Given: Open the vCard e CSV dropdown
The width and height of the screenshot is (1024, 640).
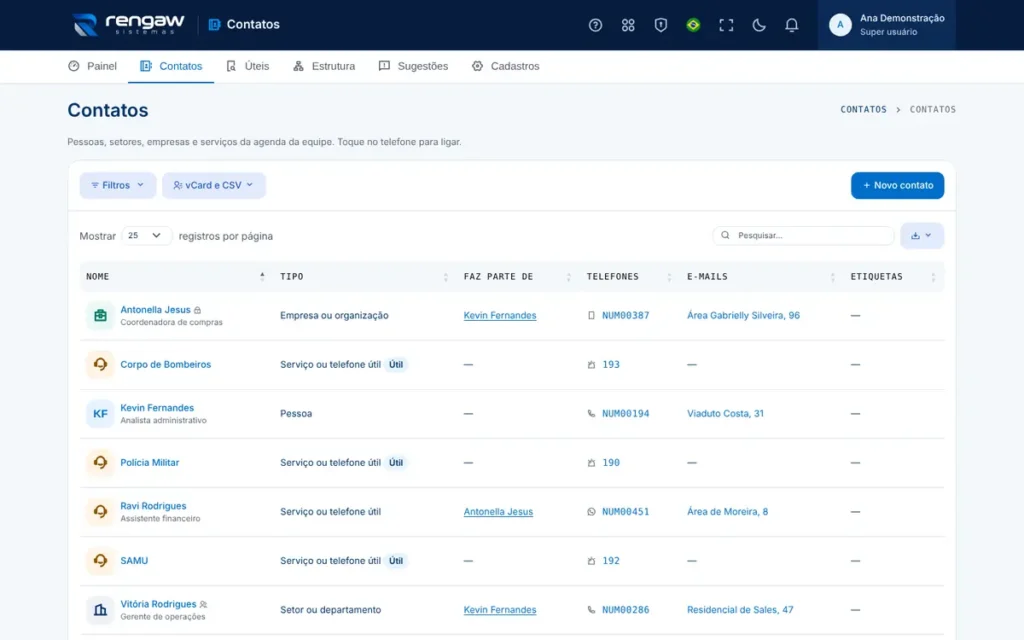Looking at the screenshot, I should (x=214, y=185).
